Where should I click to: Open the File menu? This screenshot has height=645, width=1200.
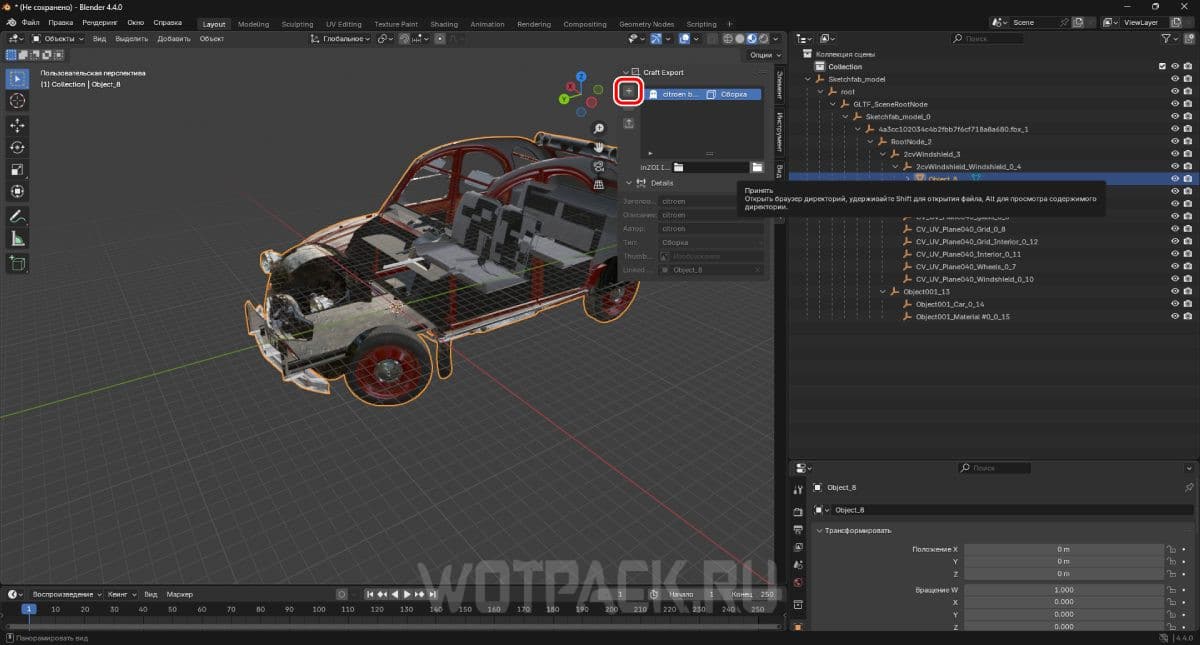pos(31,23)
